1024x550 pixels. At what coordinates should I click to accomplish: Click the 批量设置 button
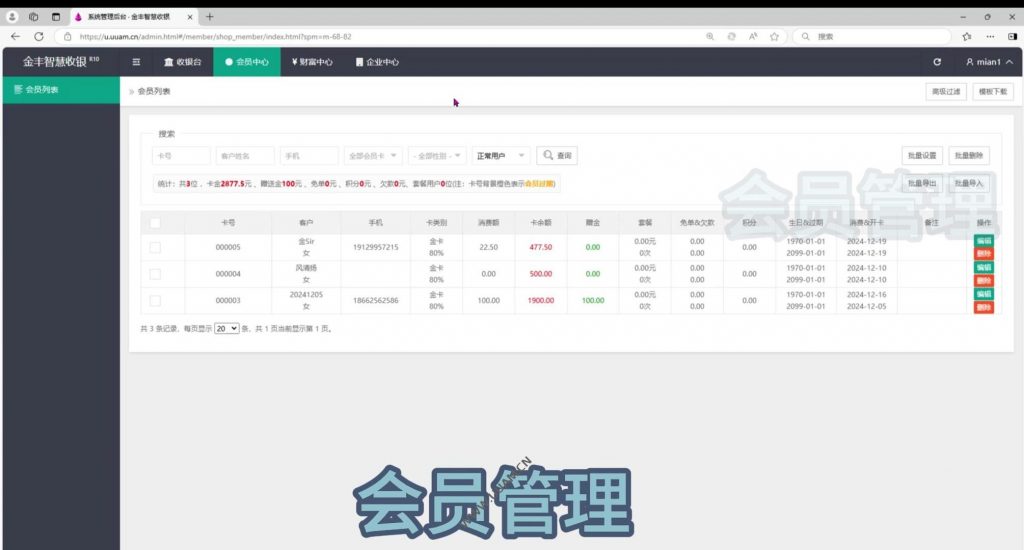click(x=921, y=156)
